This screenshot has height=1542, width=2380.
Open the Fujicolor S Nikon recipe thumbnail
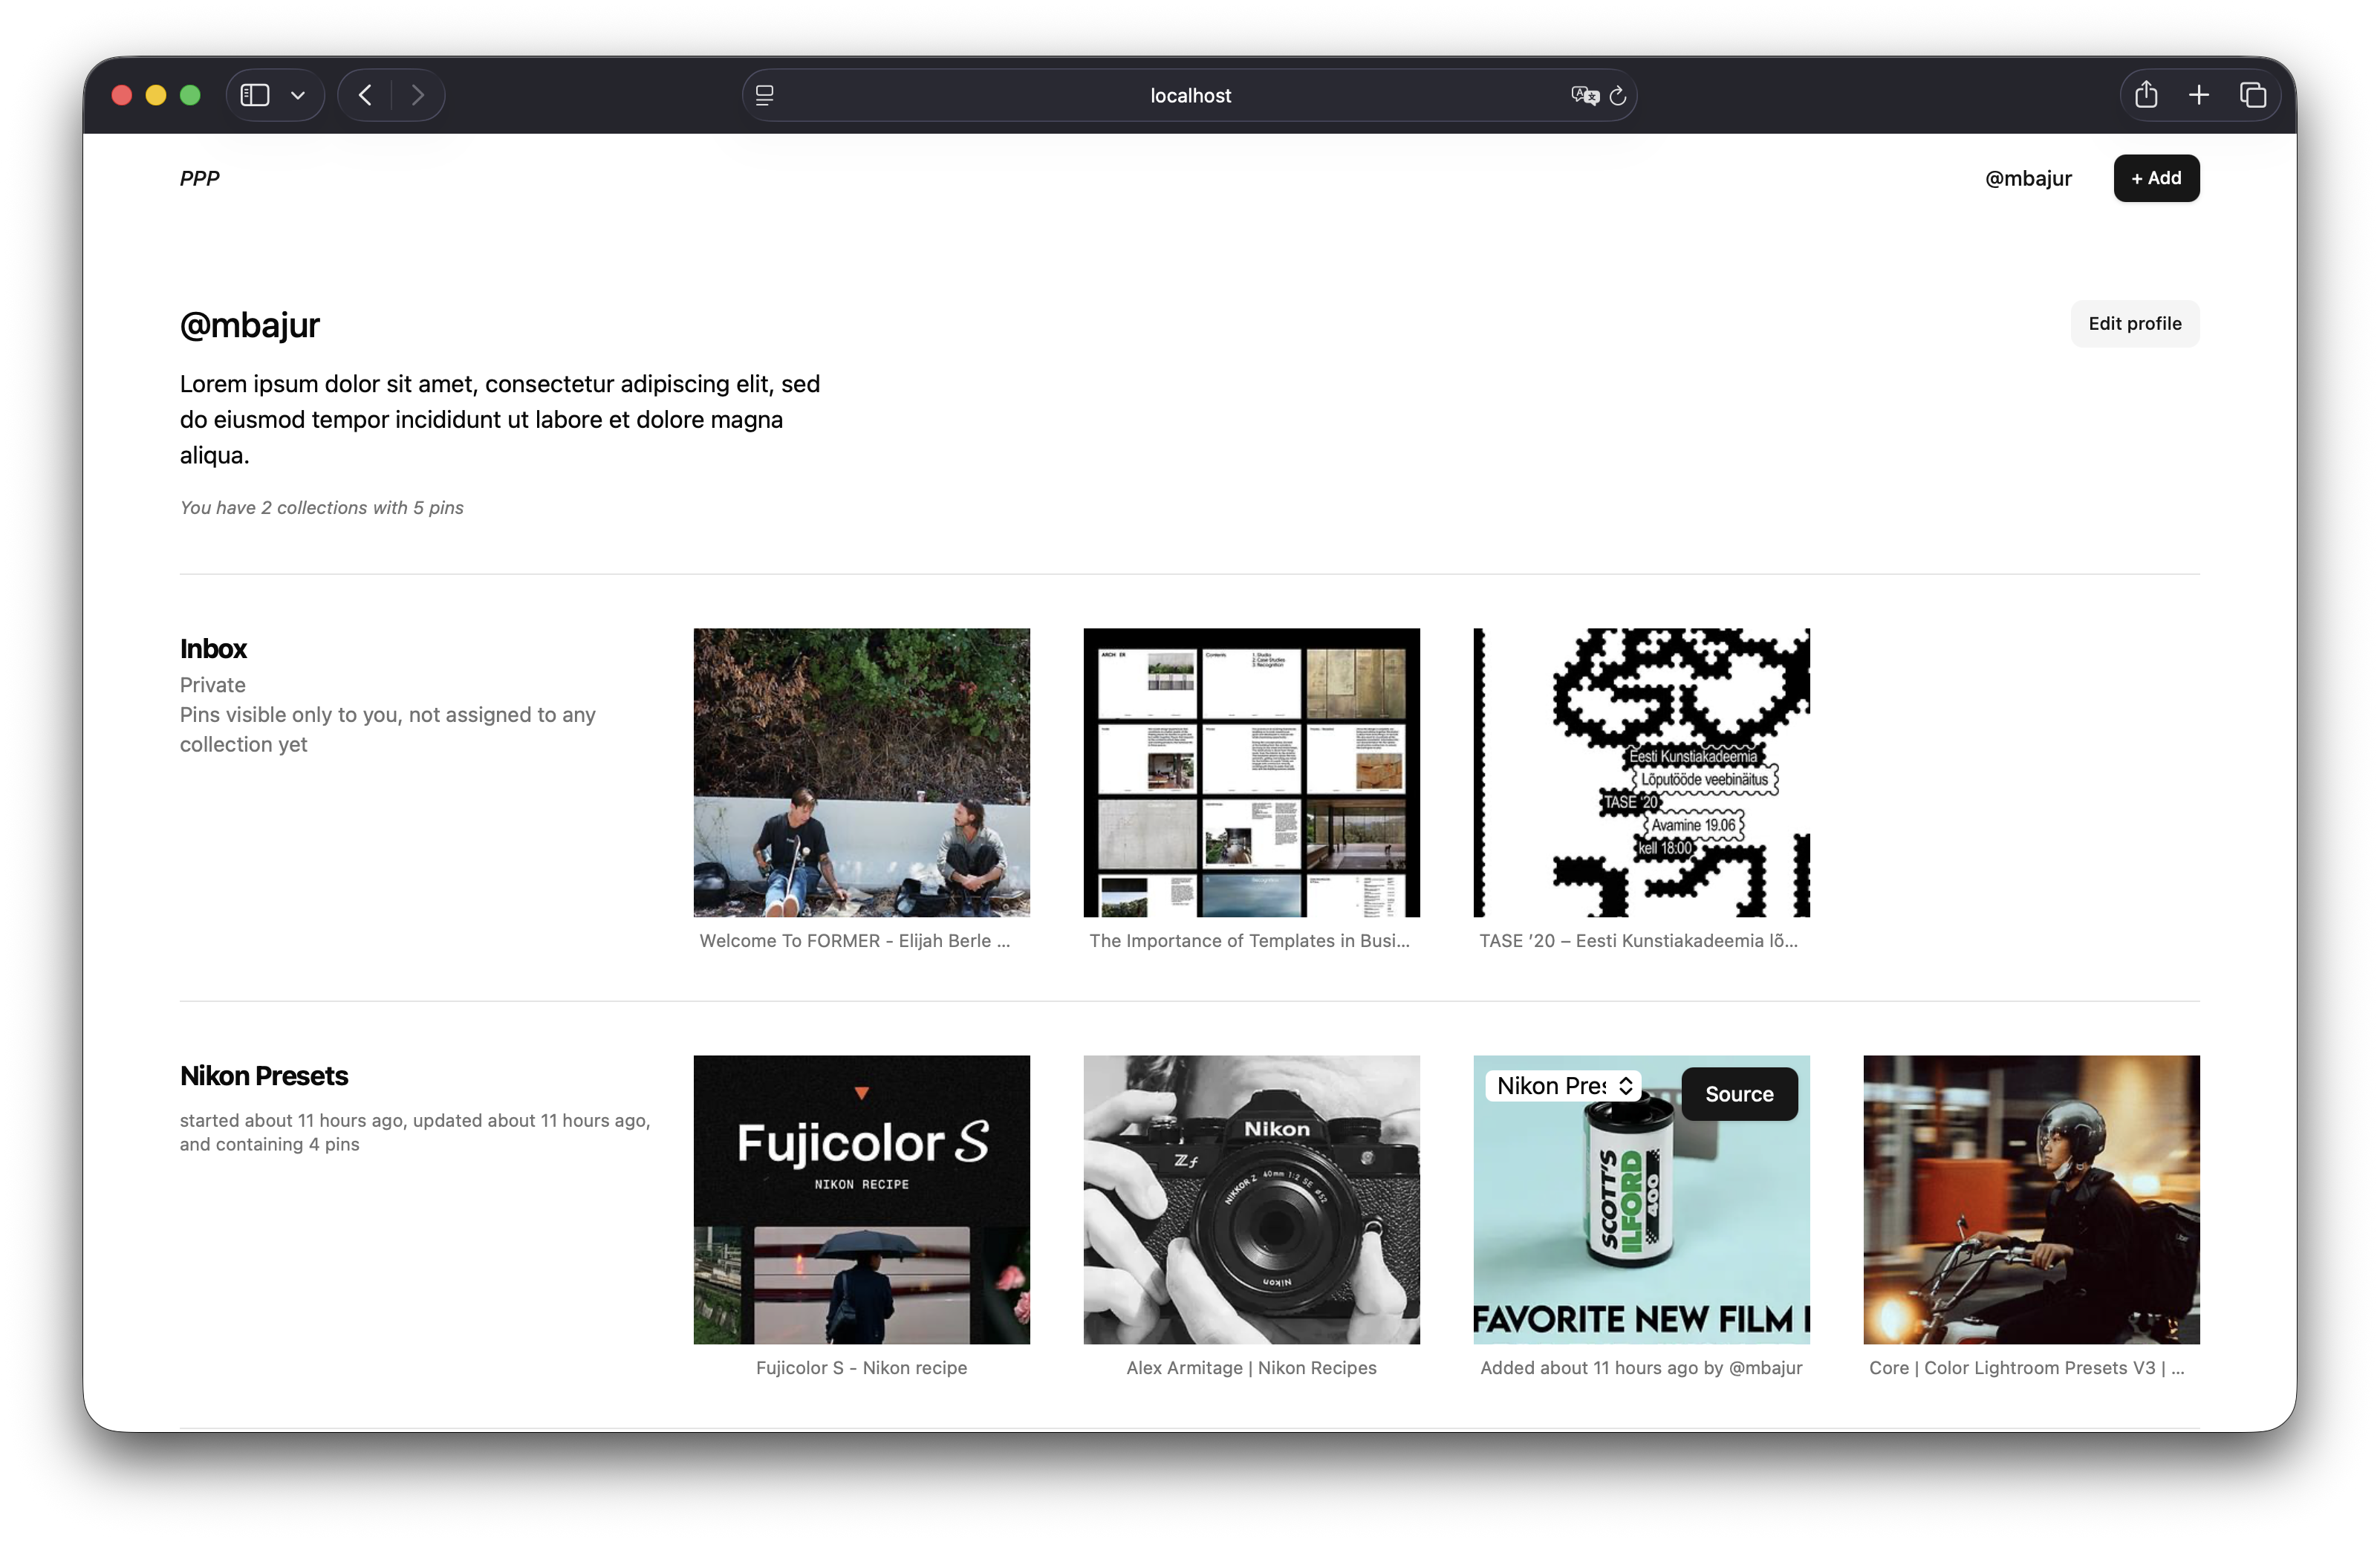tap(862, 1200)
